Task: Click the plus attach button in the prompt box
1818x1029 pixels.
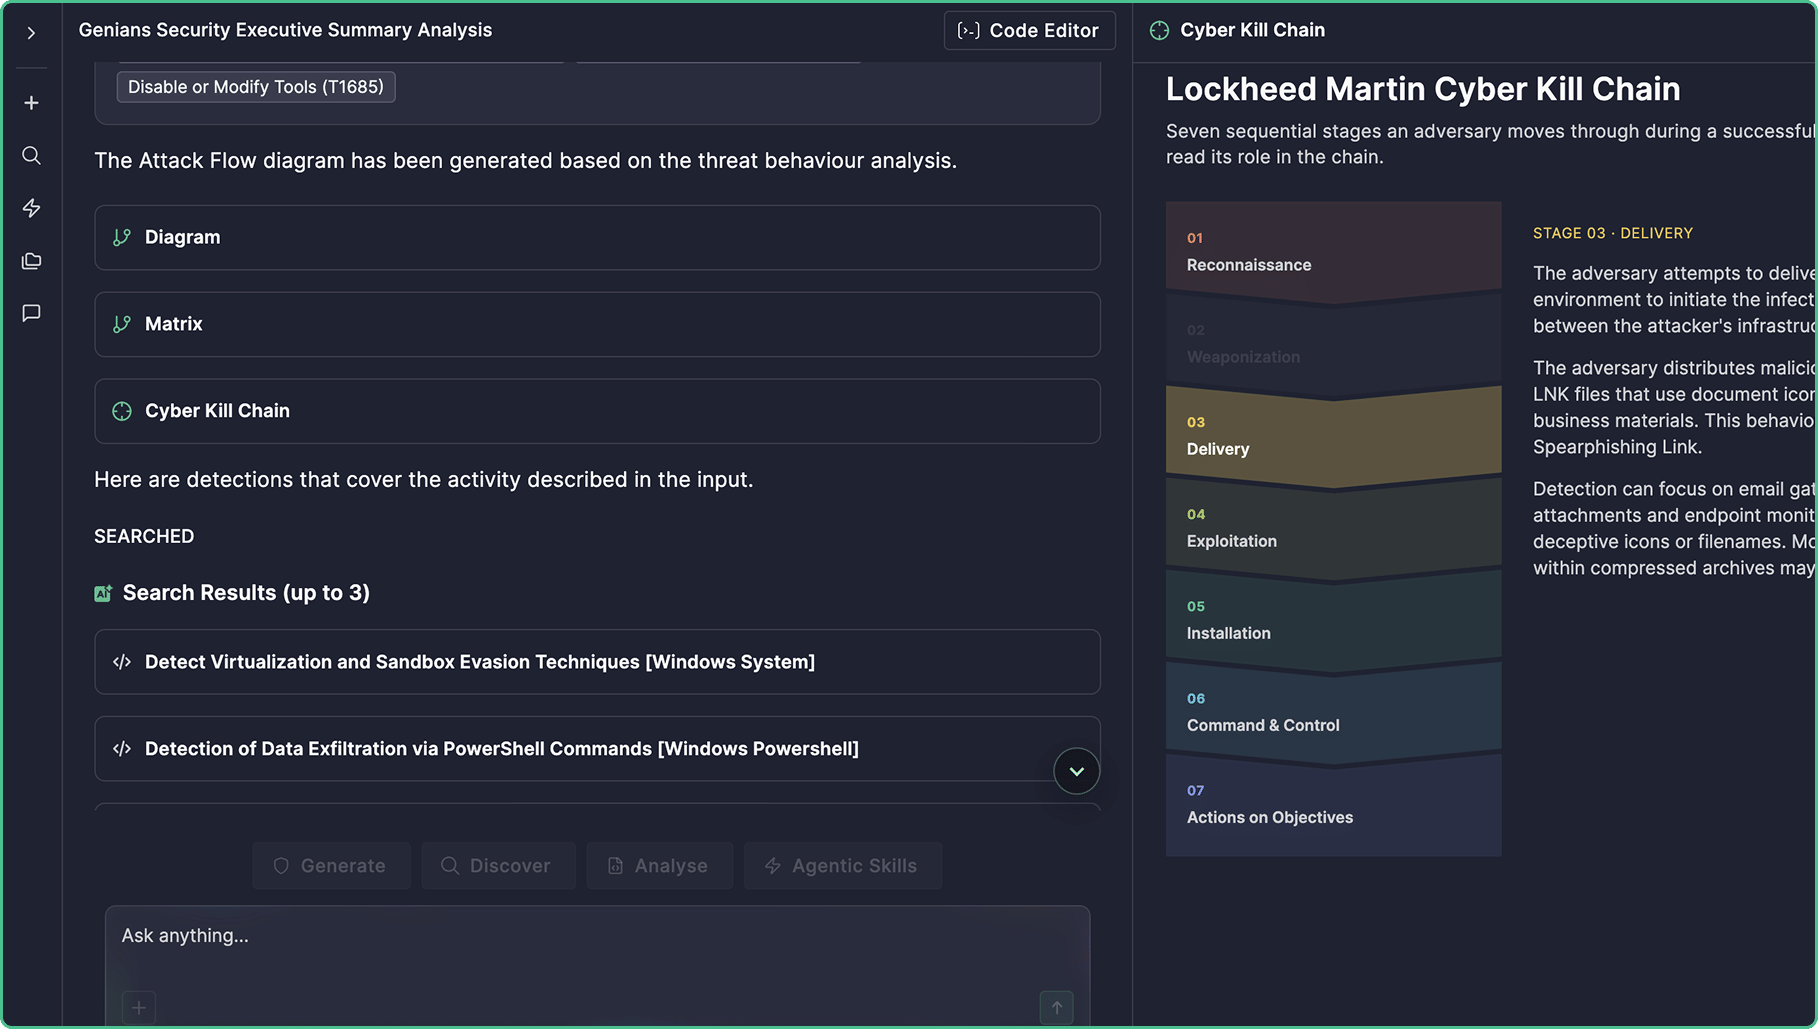Action: click(x=139, y=1007)
